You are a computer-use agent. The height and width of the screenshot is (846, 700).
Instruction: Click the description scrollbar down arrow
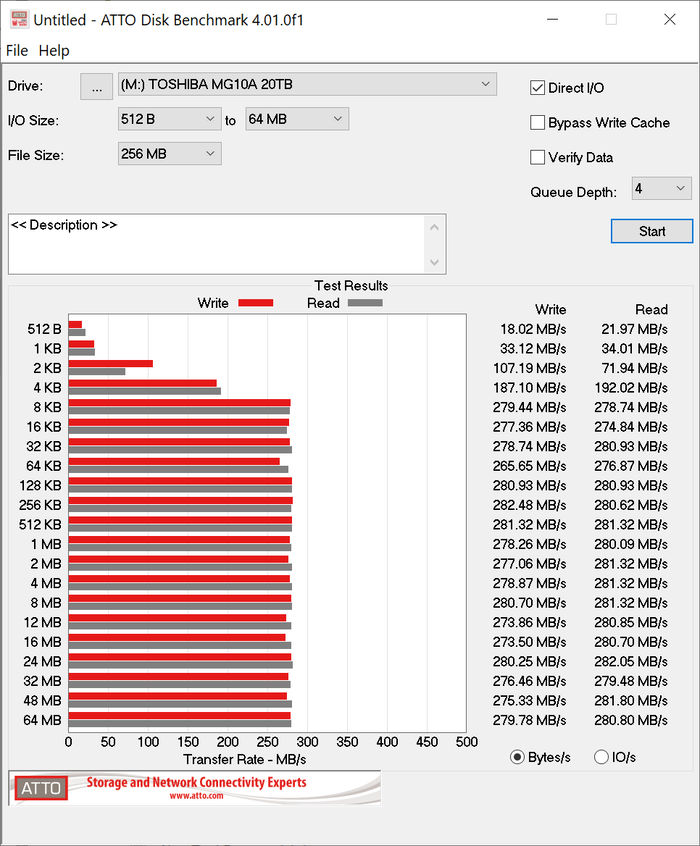click(434, 262)
